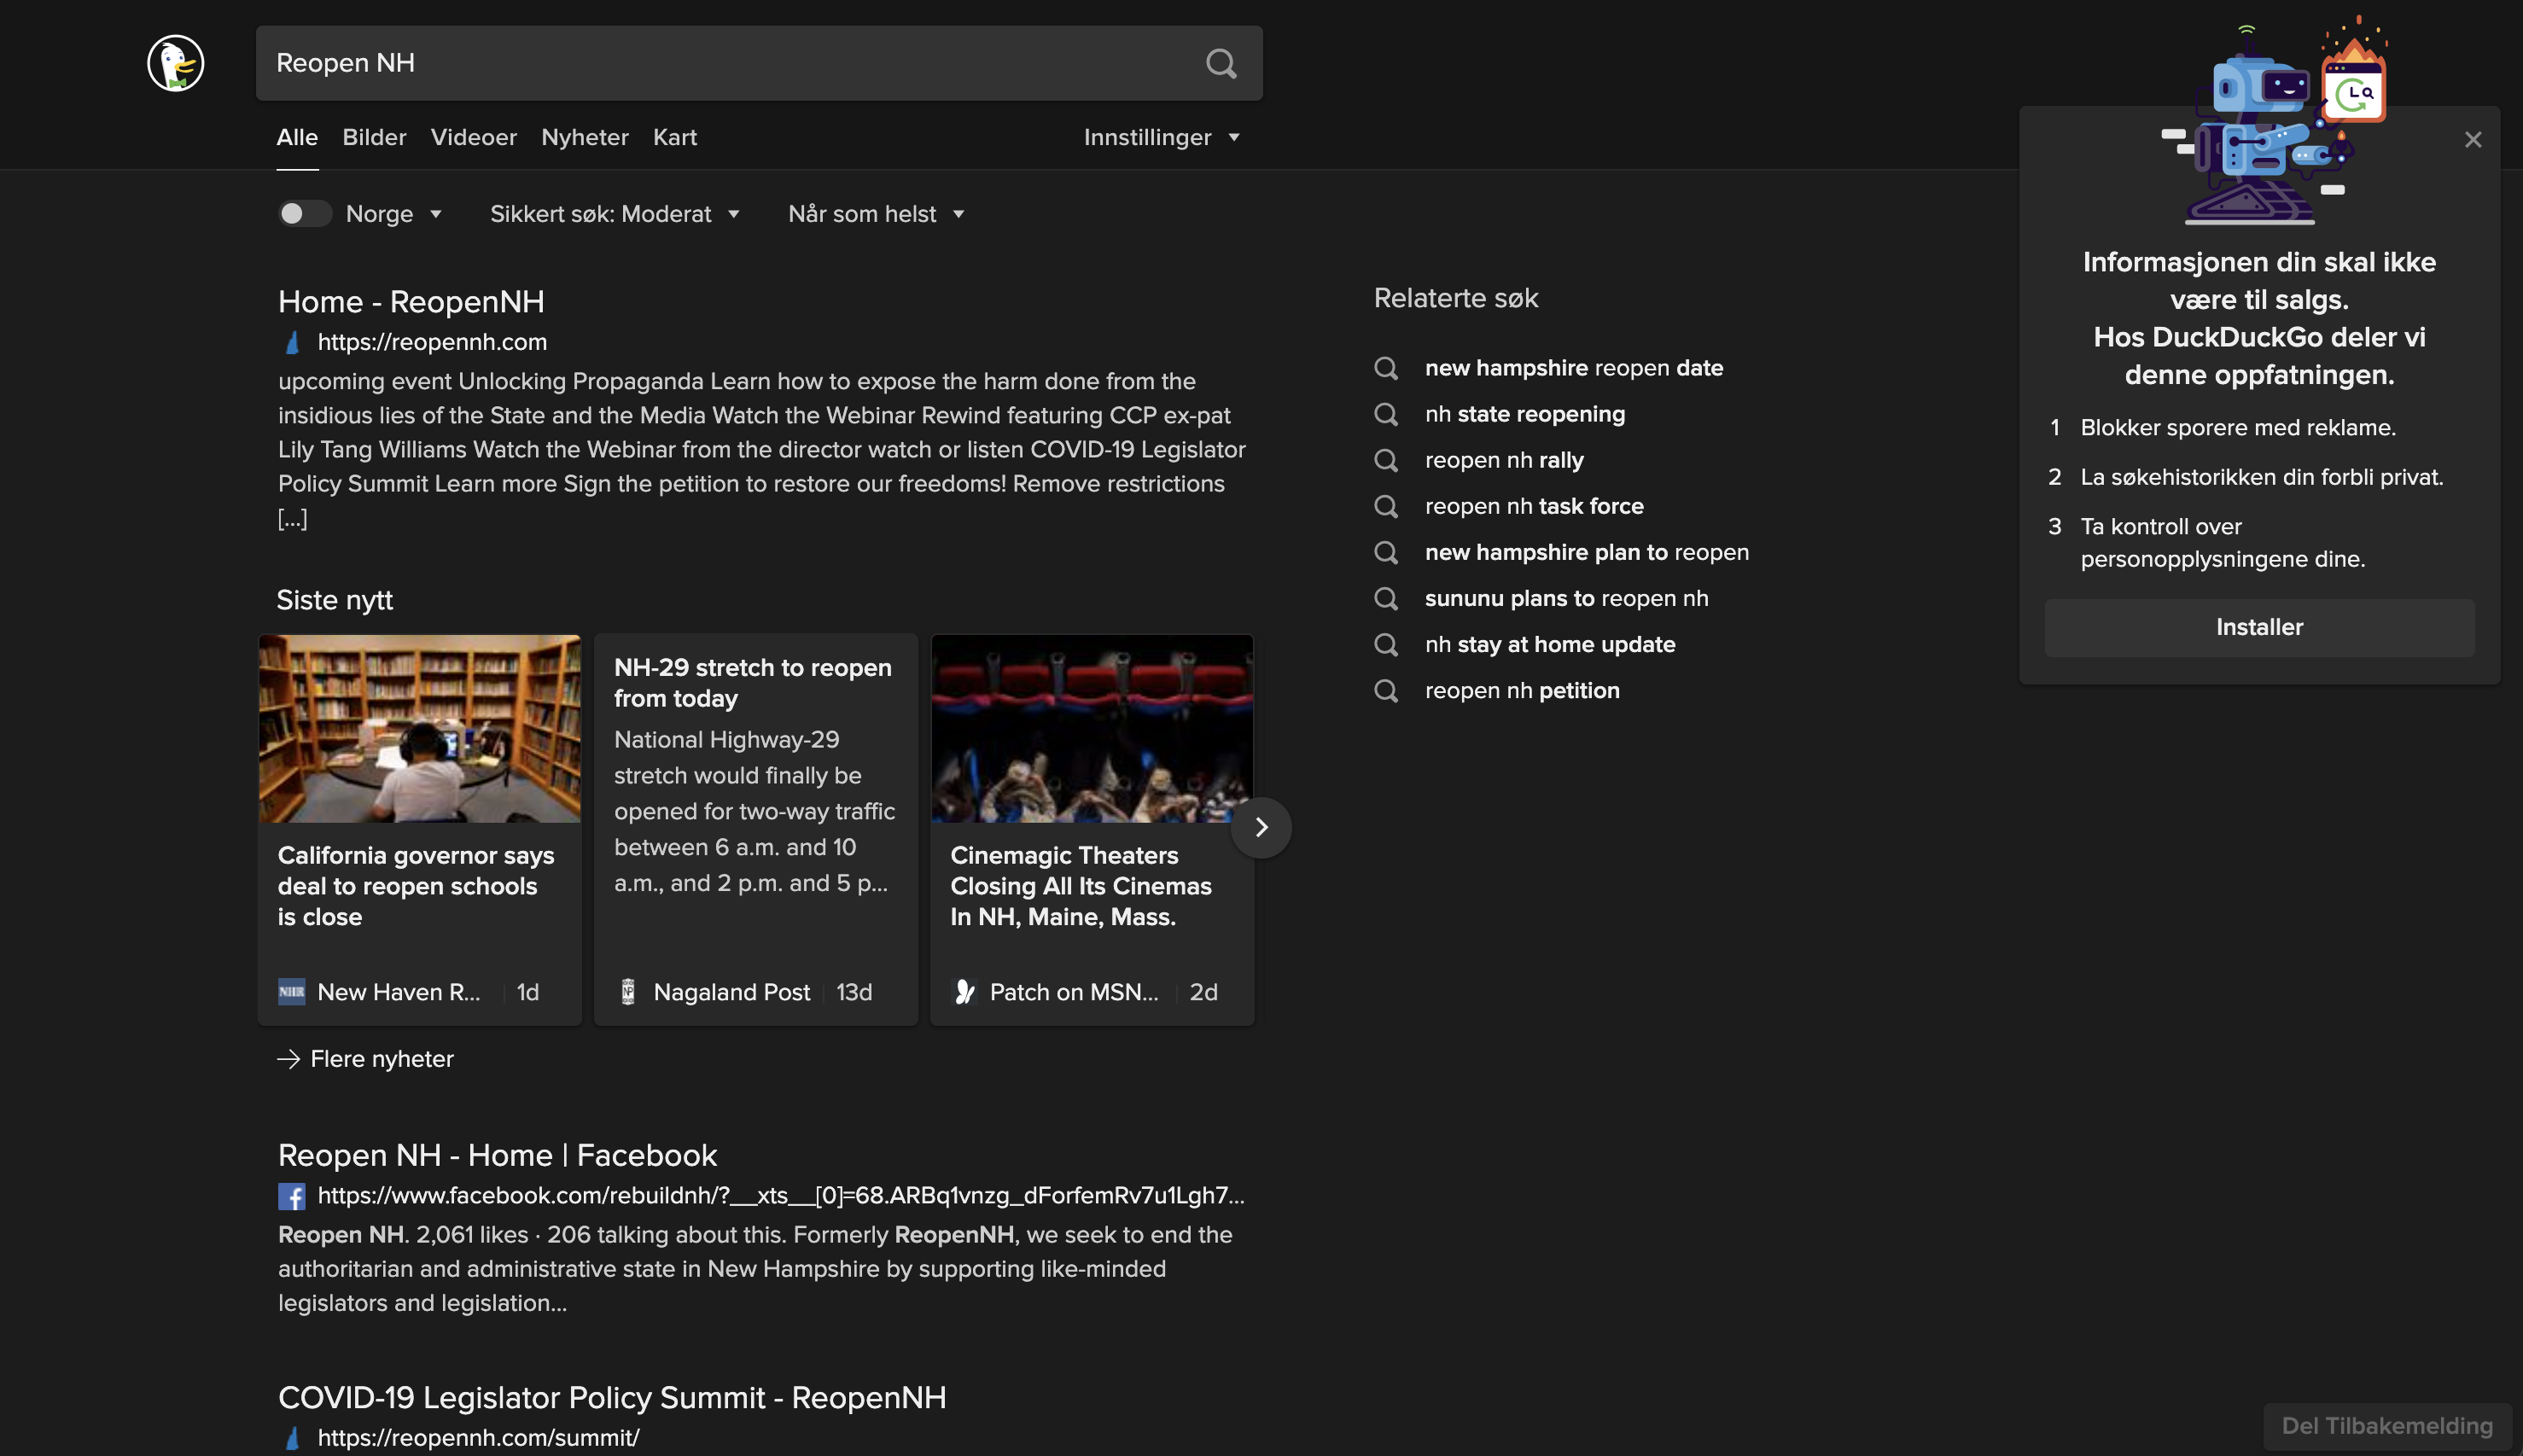Switch to the Videoer tab

[474, 137]
